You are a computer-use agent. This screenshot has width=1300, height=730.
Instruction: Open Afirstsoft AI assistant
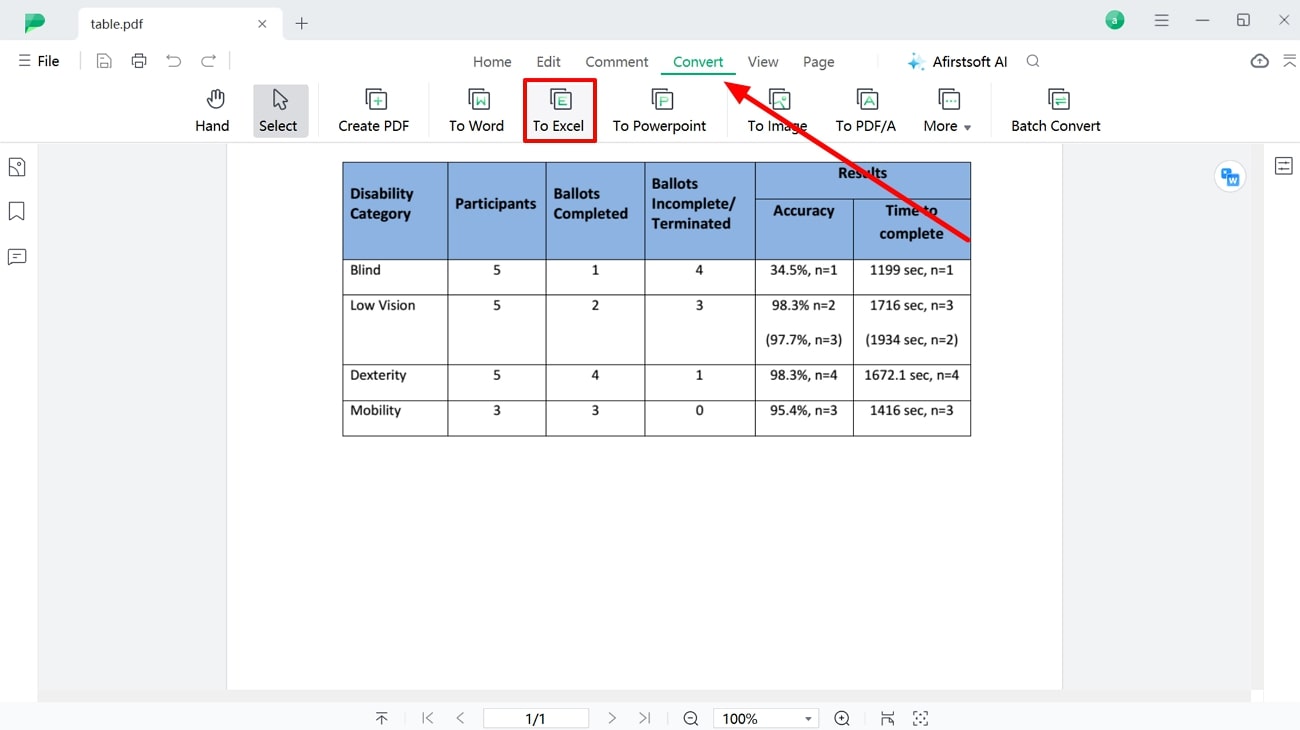(x=957, y=62)
